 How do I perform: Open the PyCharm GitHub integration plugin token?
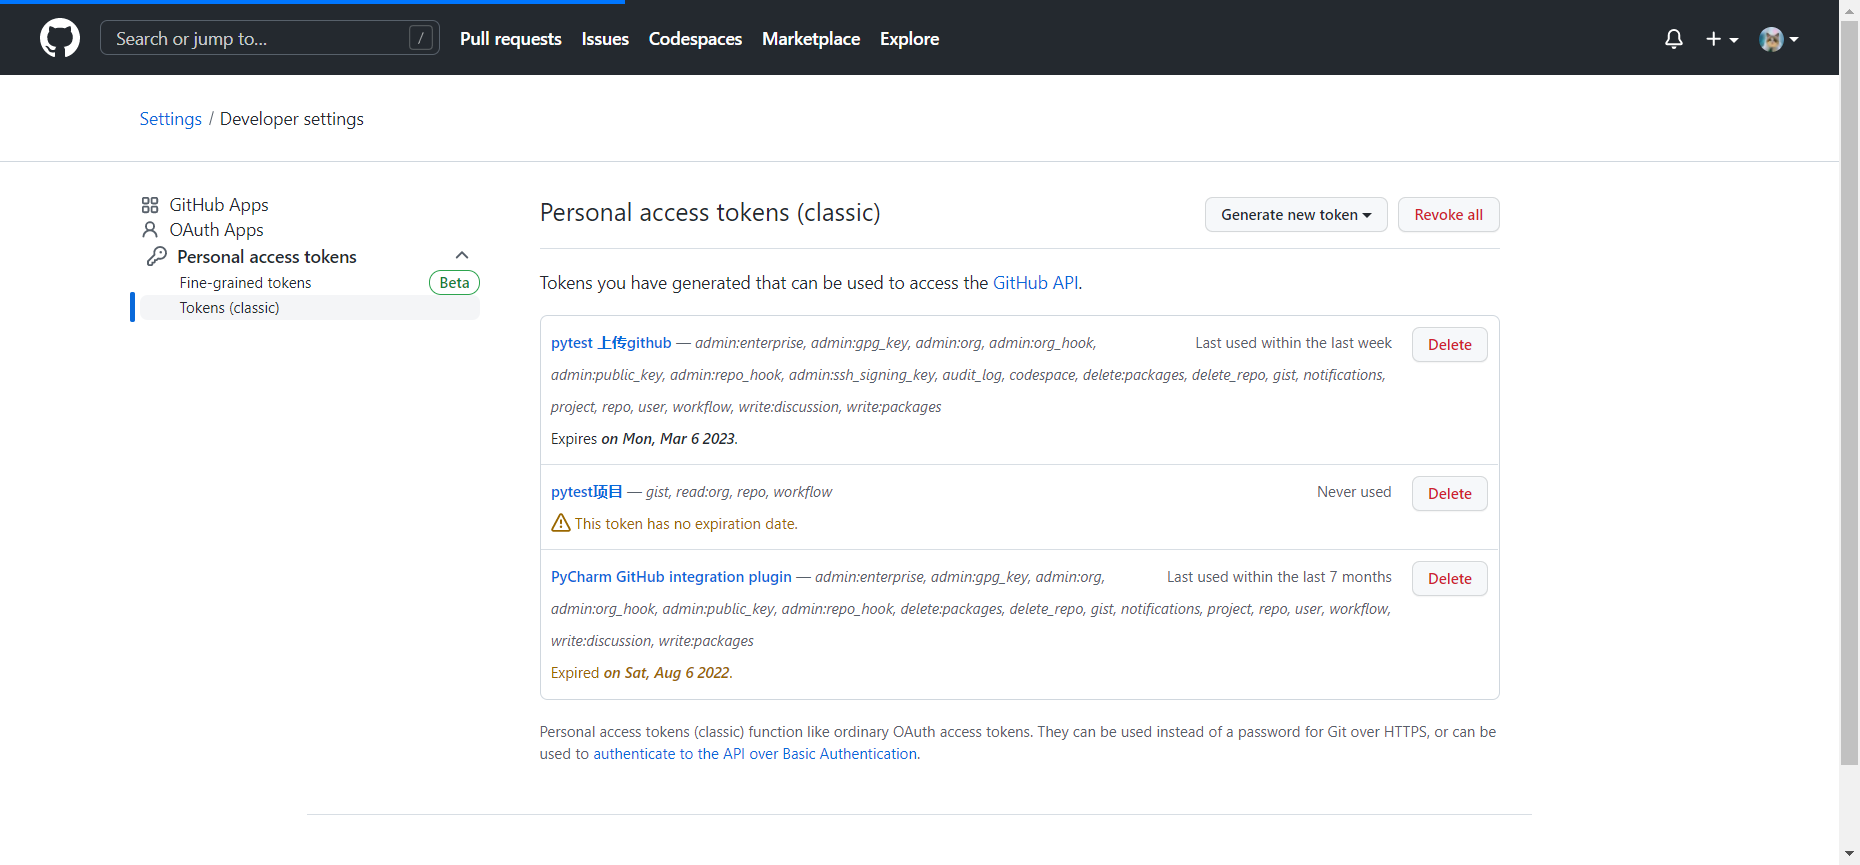coord(671,577)
